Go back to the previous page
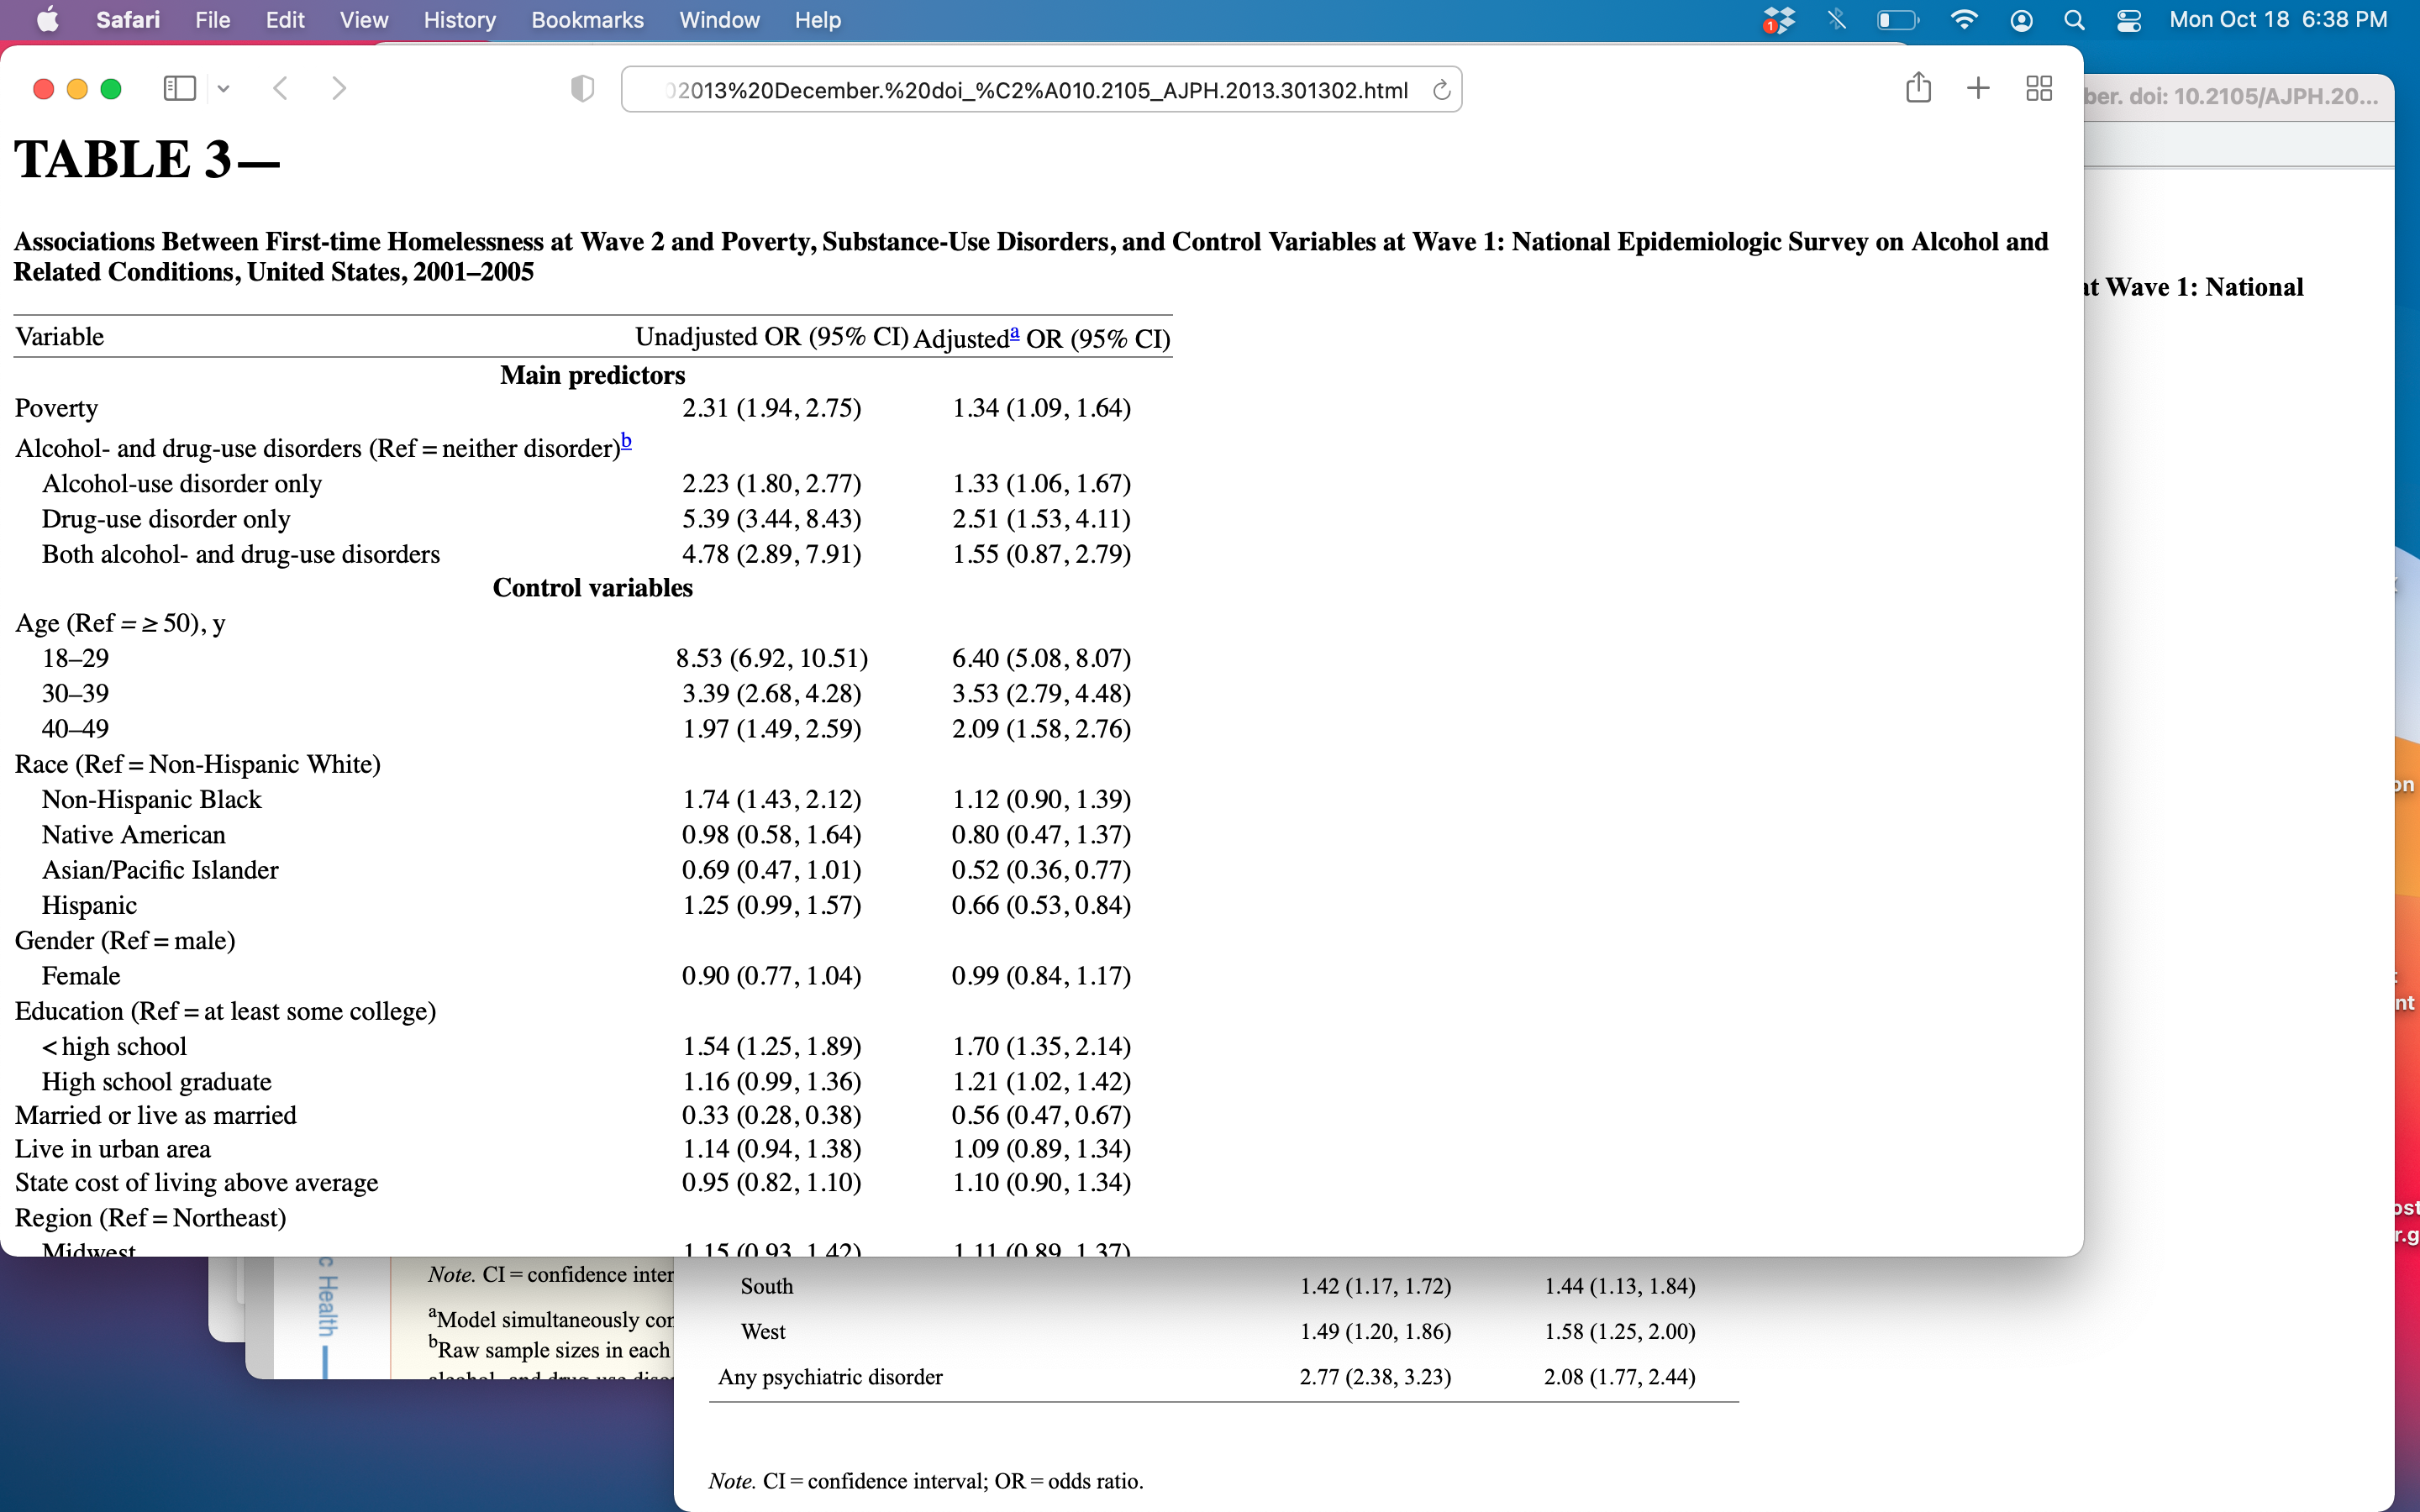This screenshot has width=2420, height=1512. (281, 89)
